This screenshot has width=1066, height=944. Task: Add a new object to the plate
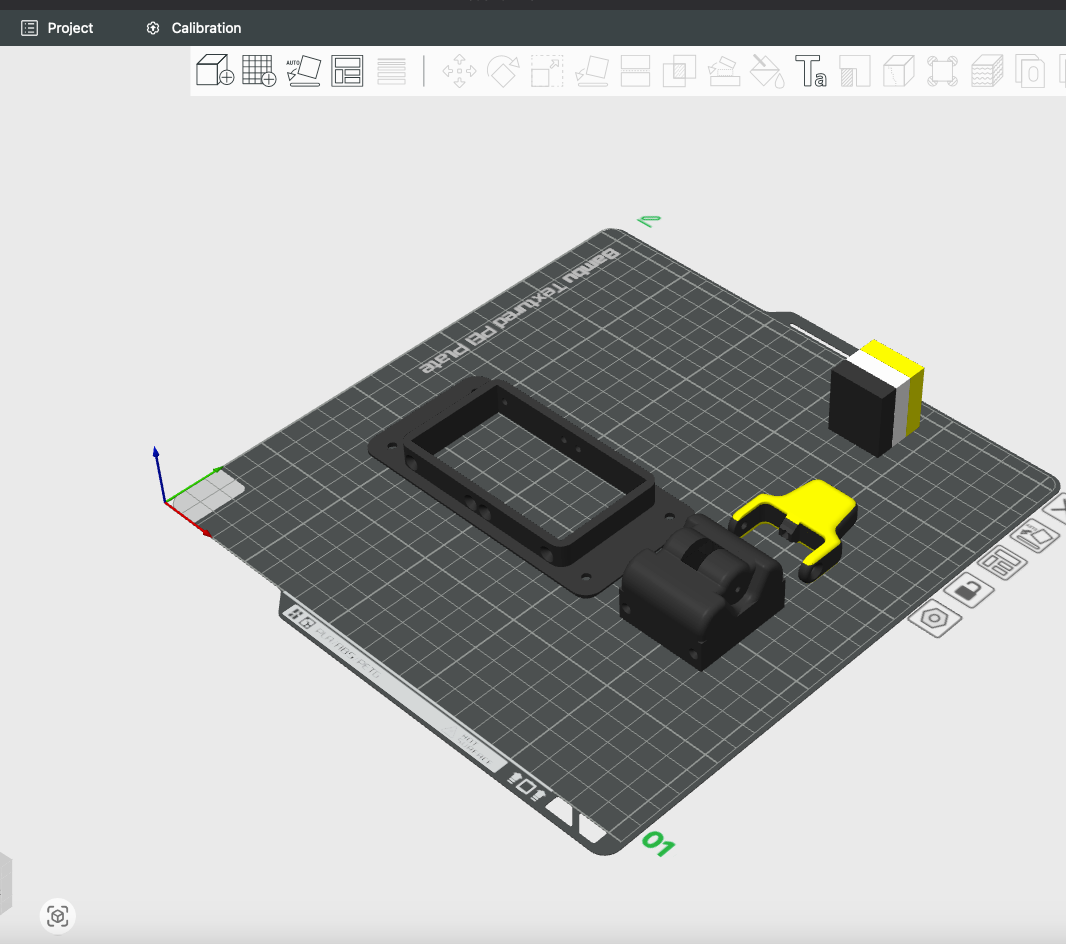point(214,72)
